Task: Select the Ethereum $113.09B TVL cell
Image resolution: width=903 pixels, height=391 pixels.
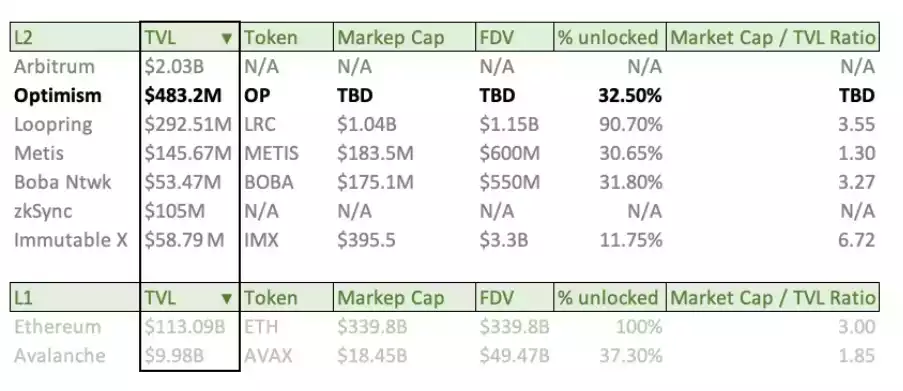Action: [x=189, y=327]
